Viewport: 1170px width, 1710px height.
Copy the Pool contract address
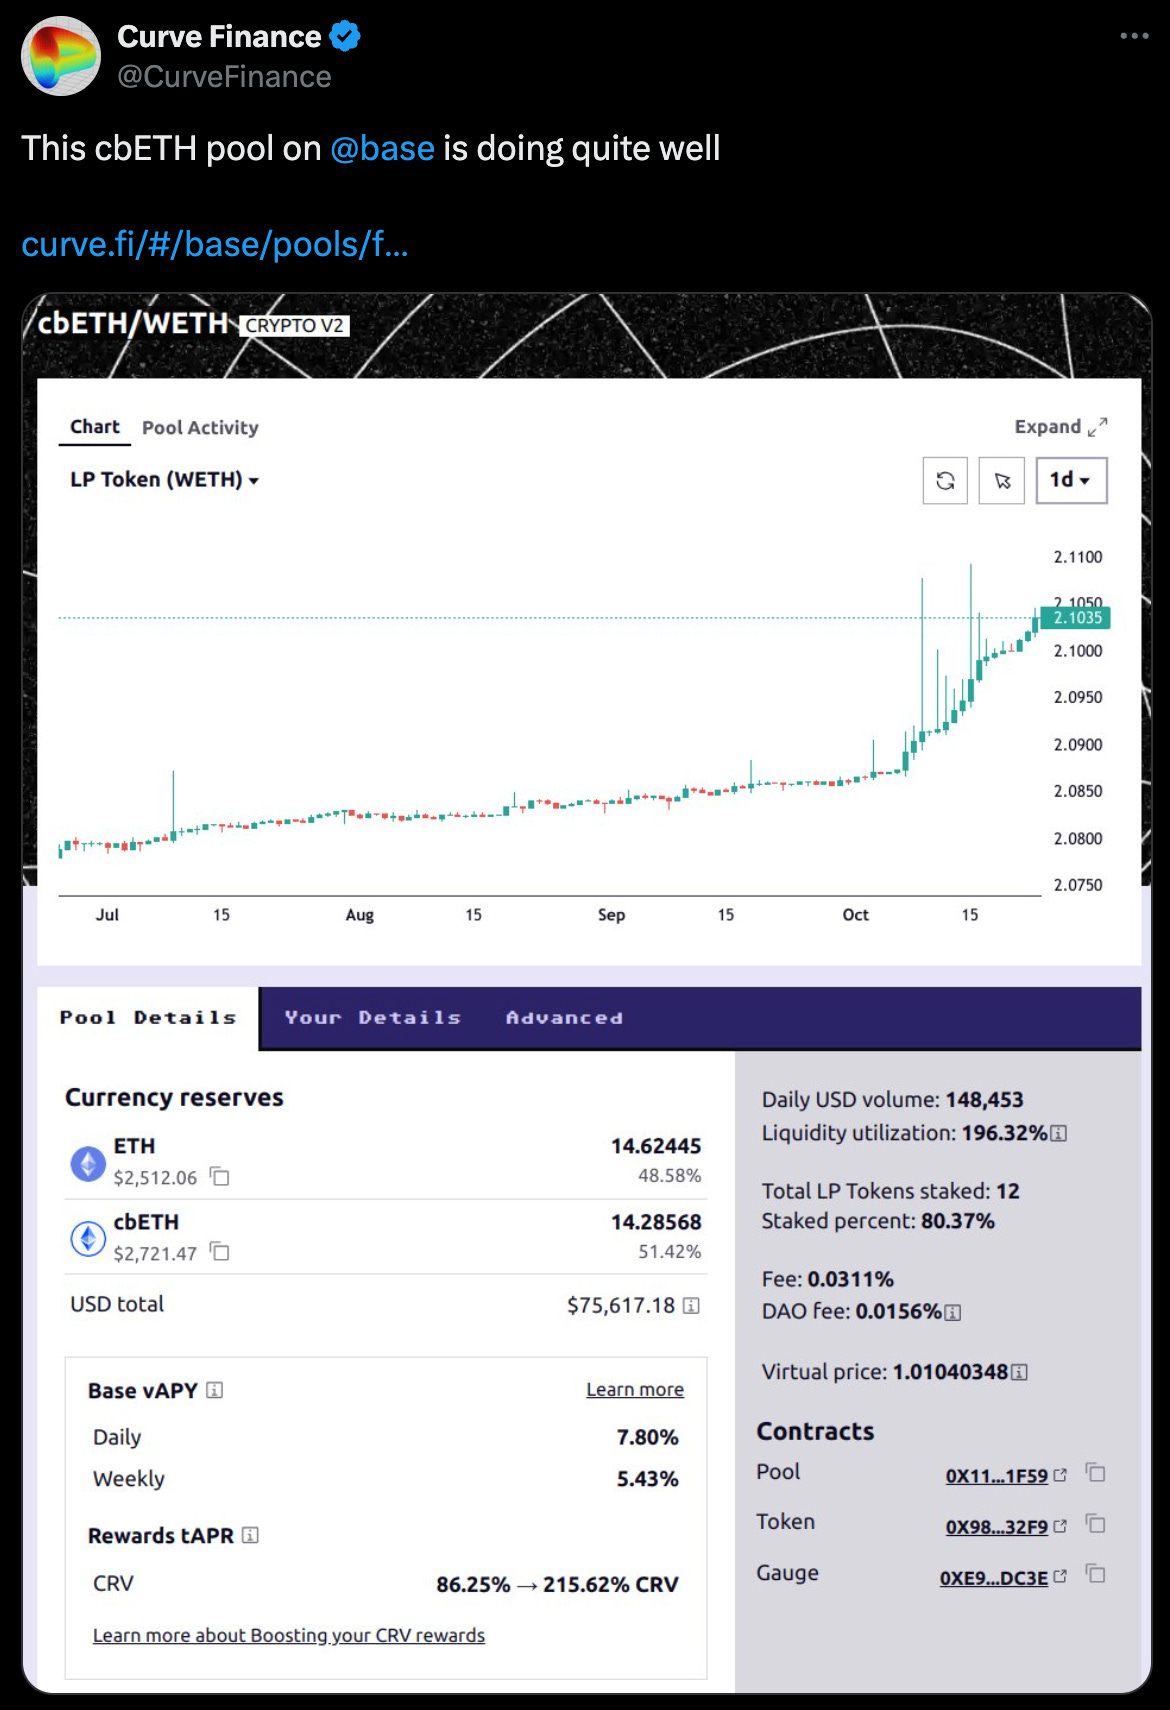[x=1096, y=1473]
